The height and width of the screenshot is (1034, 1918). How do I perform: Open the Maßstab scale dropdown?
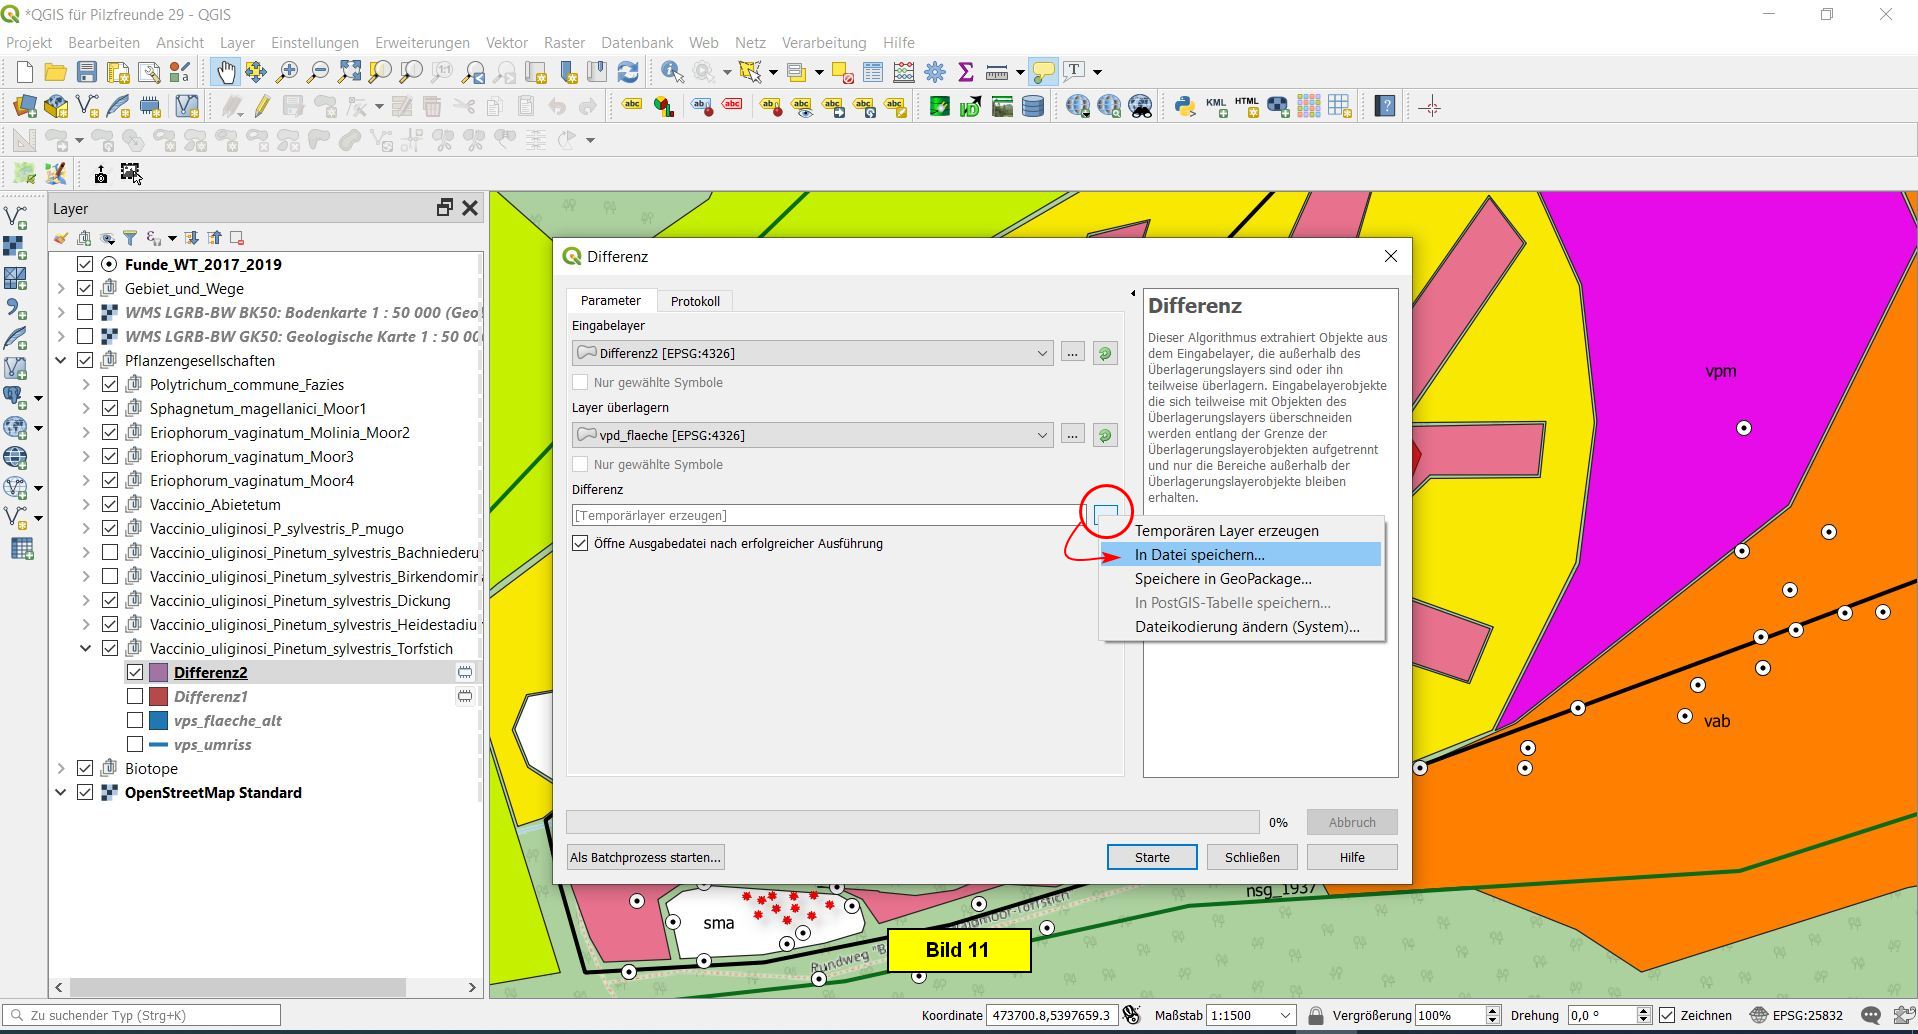[x=1285, y=1015]
